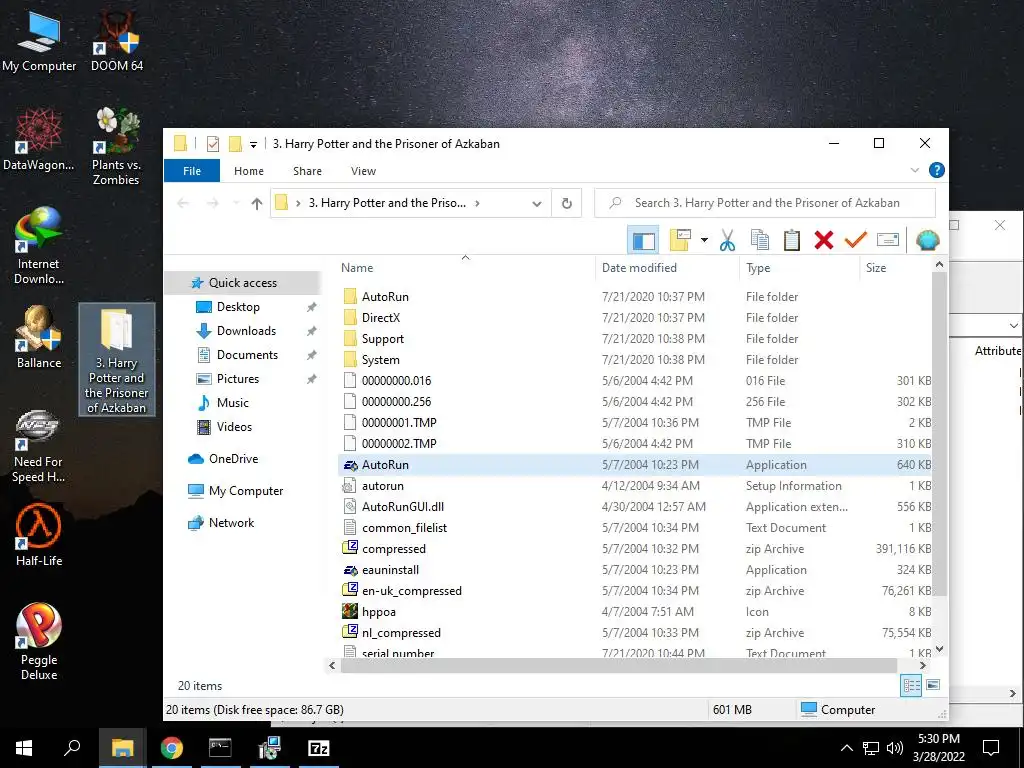1024x768 pixels.
Task: Select AutoRunGUI.dll file
Action: 635,507
